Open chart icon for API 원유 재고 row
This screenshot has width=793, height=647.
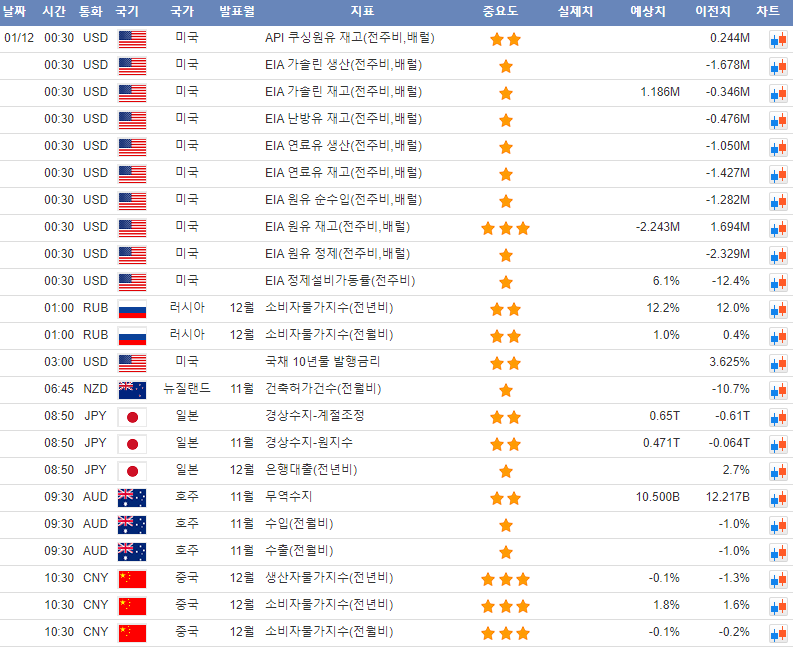778,39
